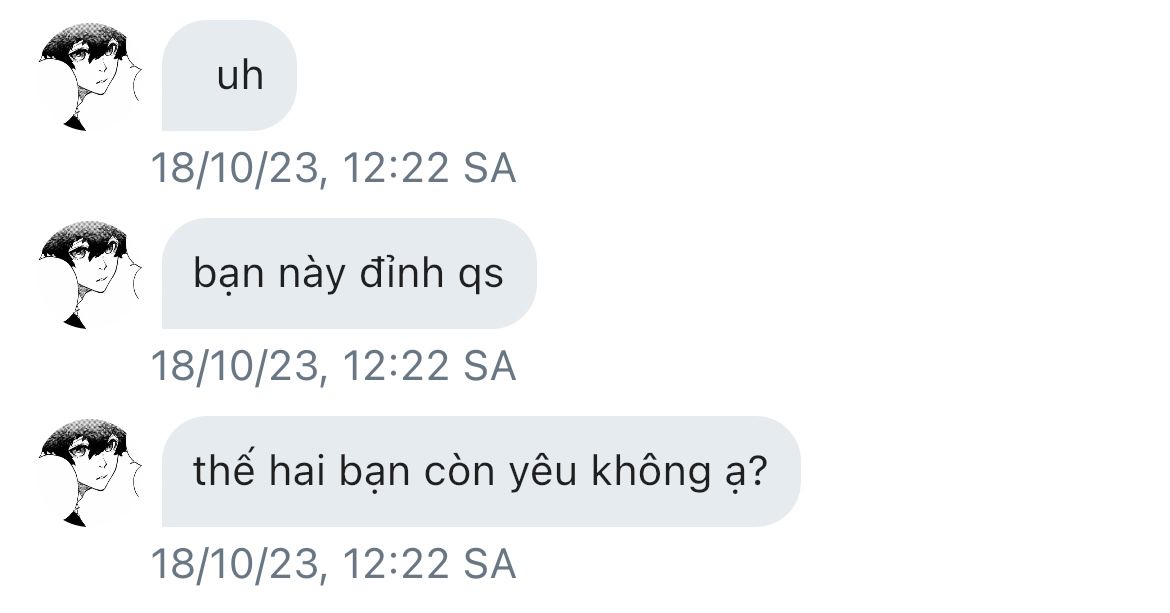Click the word "đỉnh" in the second message
Viewport: 1170px width, 613px height.
402,272
